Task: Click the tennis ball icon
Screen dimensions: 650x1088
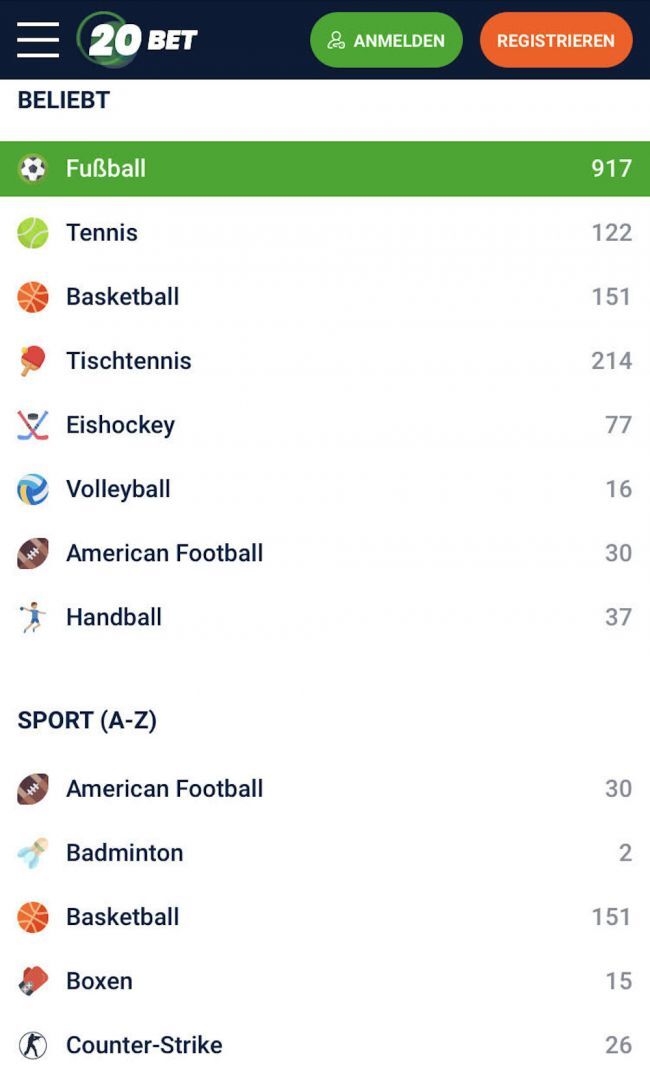Action: tap(33, 233)
